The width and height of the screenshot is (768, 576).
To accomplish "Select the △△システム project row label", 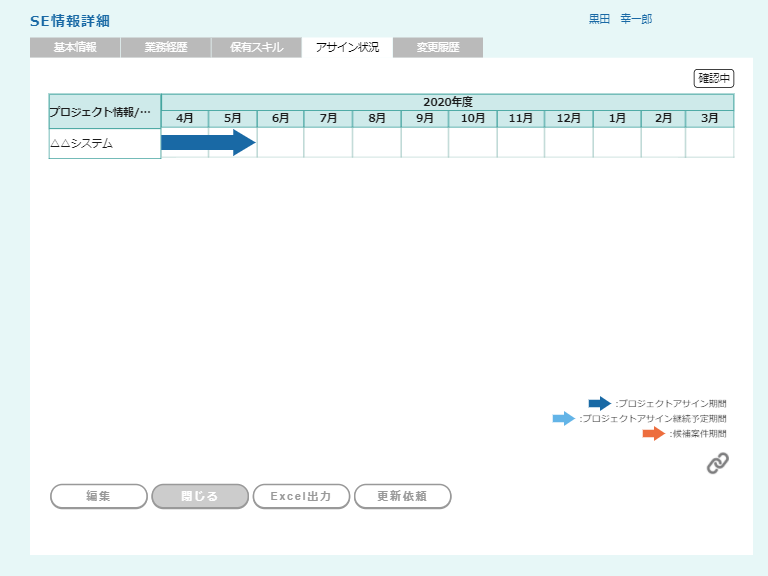I will 105,144.
